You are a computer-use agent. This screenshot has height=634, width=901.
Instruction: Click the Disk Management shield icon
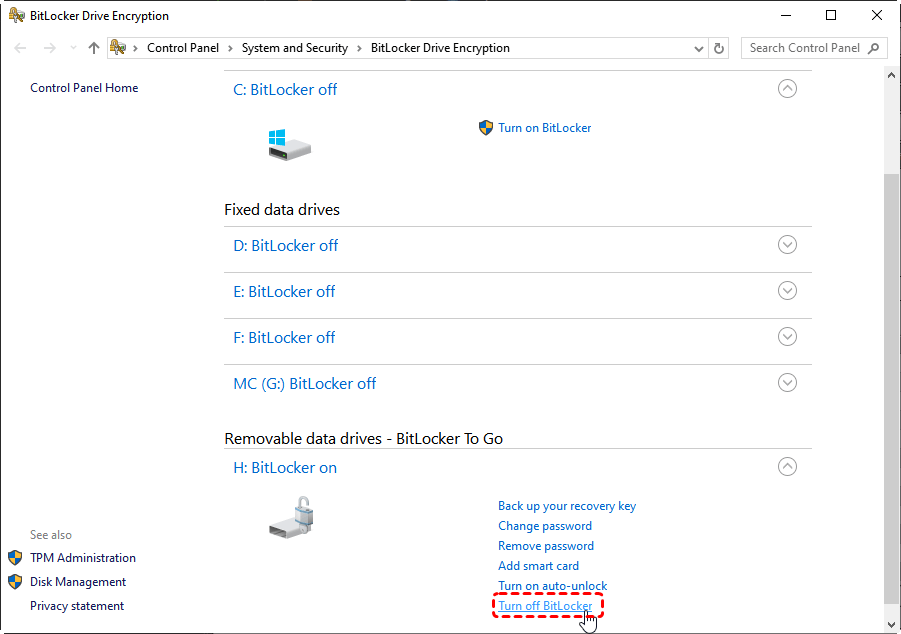15,582
